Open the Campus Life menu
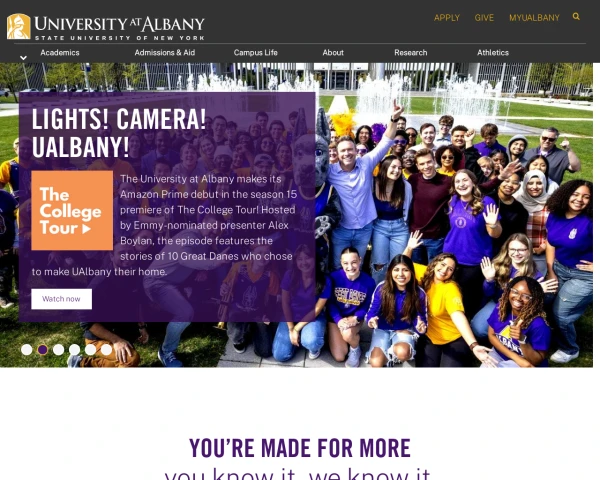The image size is (600, 480). (256, 53)
